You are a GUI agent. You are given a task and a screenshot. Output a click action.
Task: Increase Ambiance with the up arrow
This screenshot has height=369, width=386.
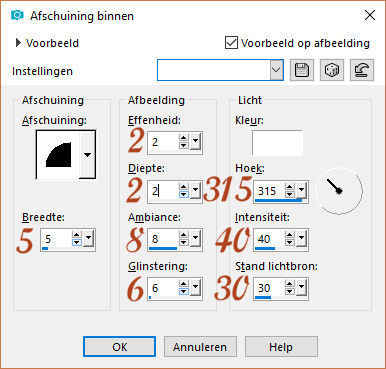(184, 235)
